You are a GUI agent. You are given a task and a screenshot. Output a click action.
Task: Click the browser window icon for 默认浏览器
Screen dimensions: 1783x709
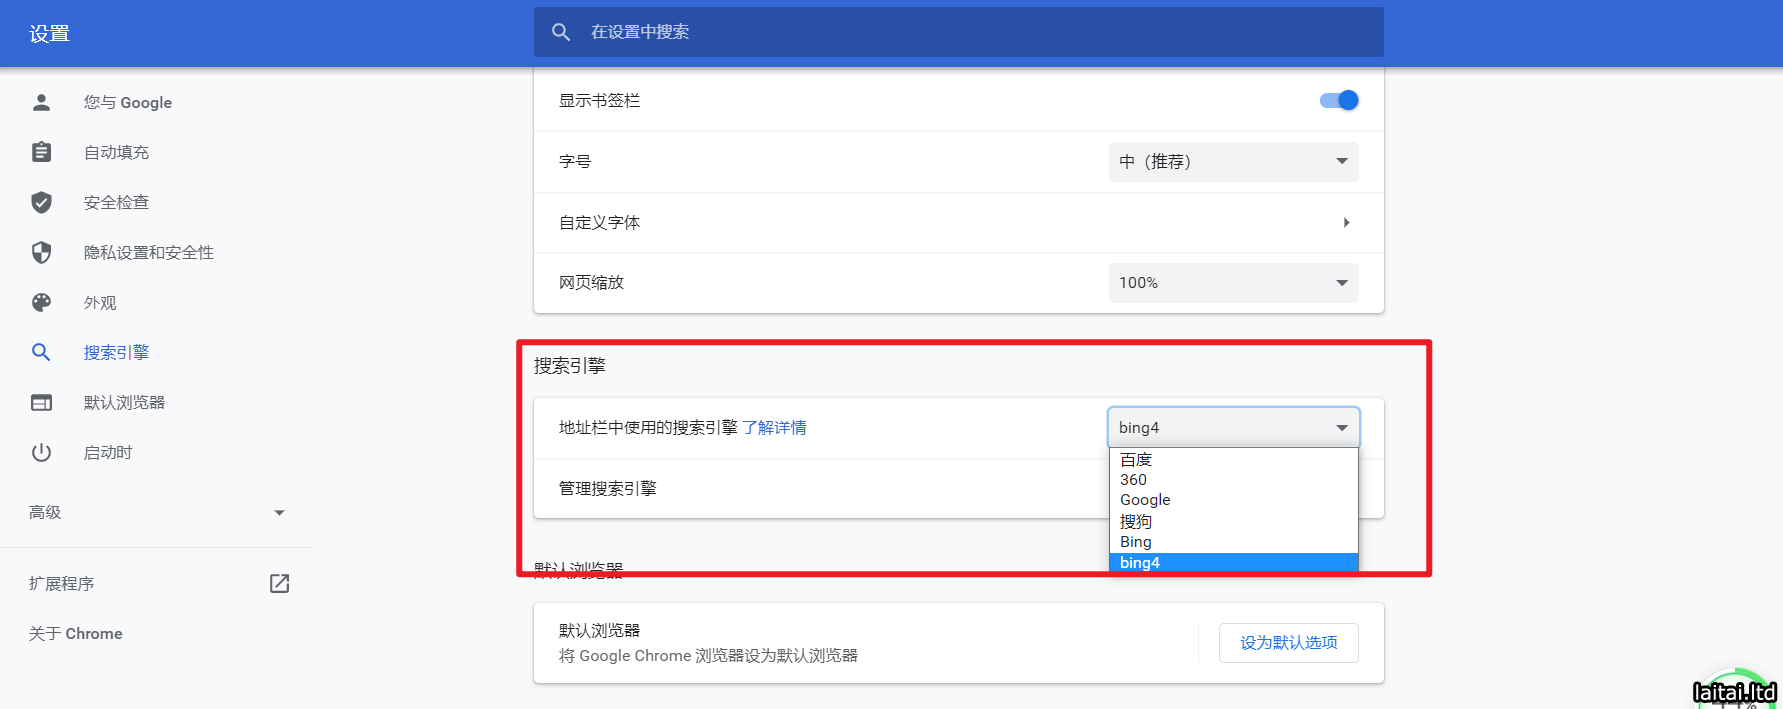(41, 402)
